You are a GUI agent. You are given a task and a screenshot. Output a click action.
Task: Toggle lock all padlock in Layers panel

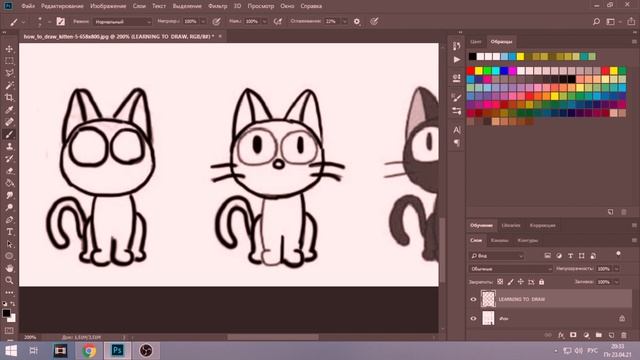tap(541, 282)
